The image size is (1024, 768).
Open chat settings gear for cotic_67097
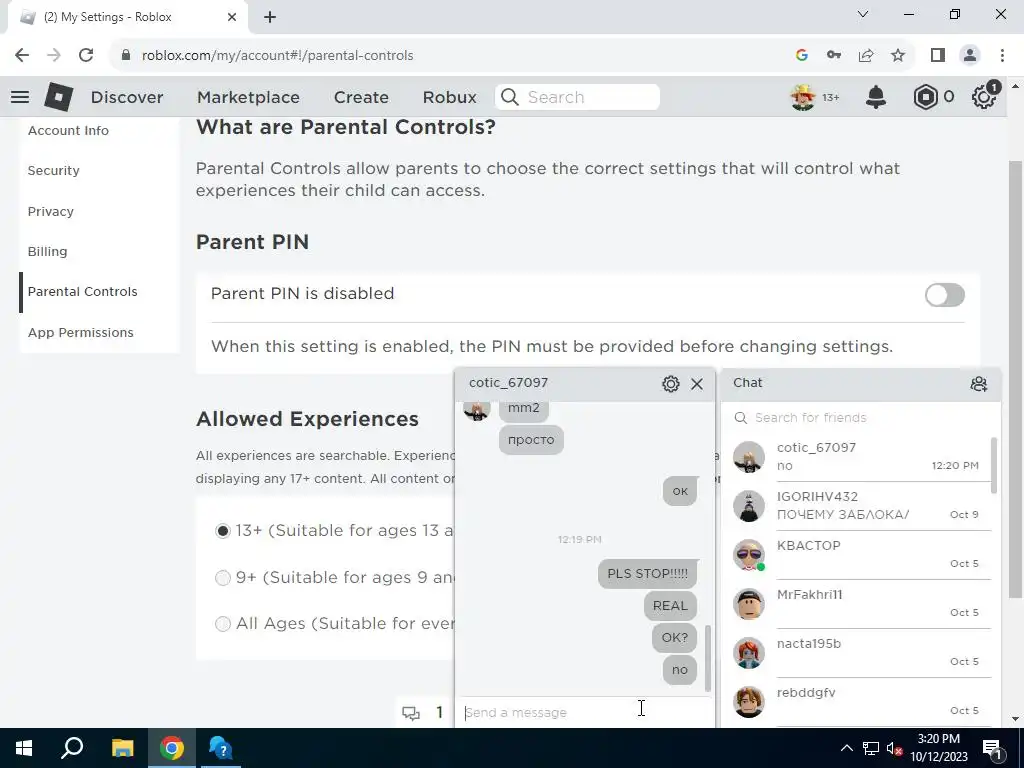(x=671, y=384)
